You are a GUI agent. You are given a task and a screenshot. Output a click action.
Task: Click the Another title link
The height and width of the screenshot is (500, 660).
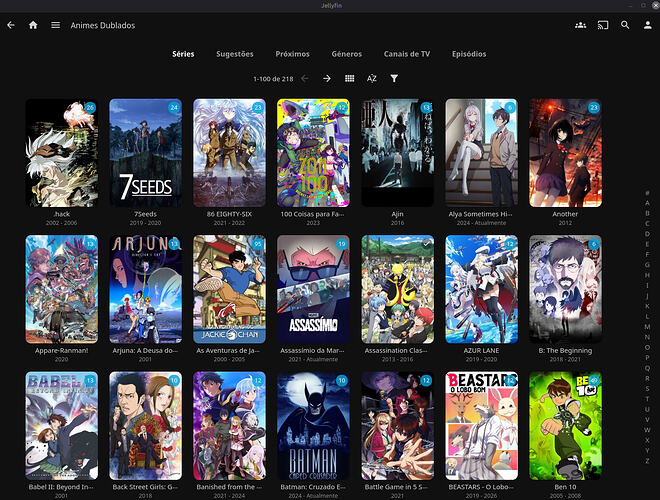click(x=565, y=214)
